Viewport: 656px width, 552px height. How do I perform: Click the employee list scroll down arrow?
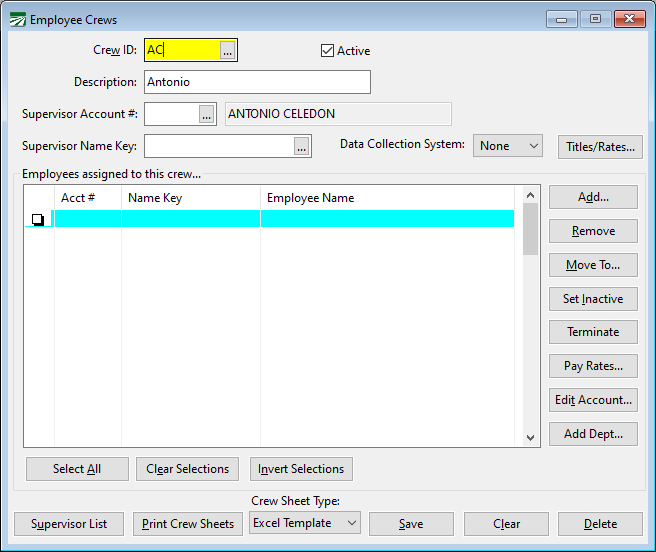click(x=531, y=437)
